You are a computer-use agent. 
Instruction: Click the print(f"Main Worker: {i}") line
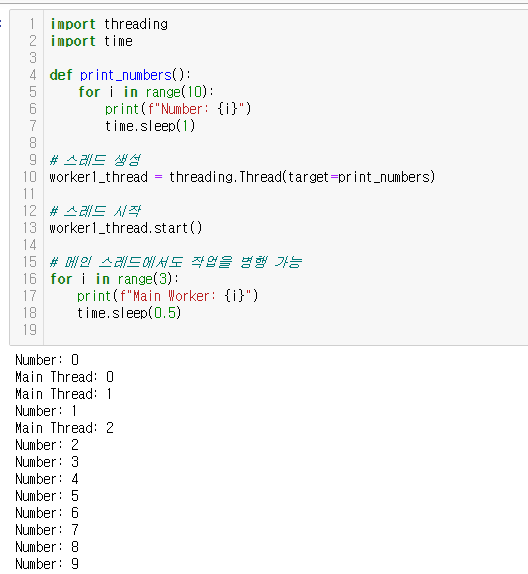pyautogui.click(x=168, y=296)
